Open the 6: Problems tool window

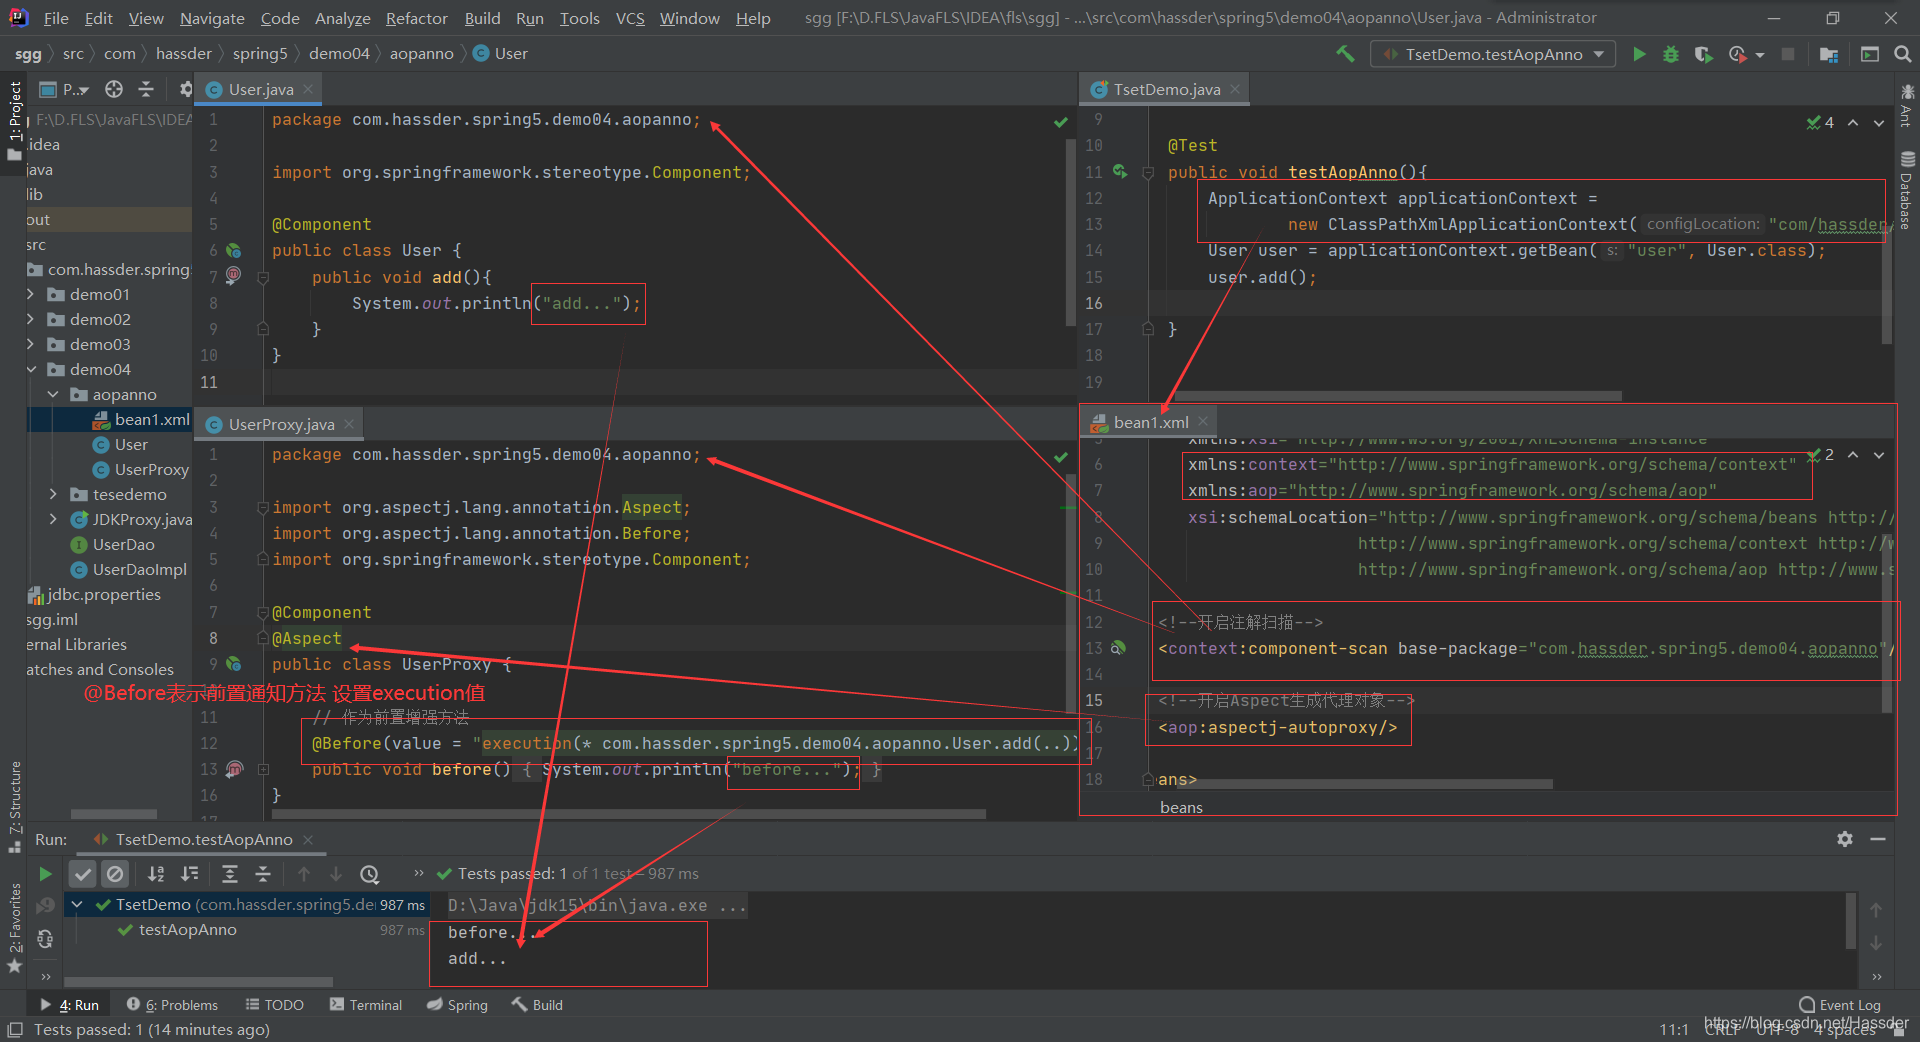click(172, 1005)
